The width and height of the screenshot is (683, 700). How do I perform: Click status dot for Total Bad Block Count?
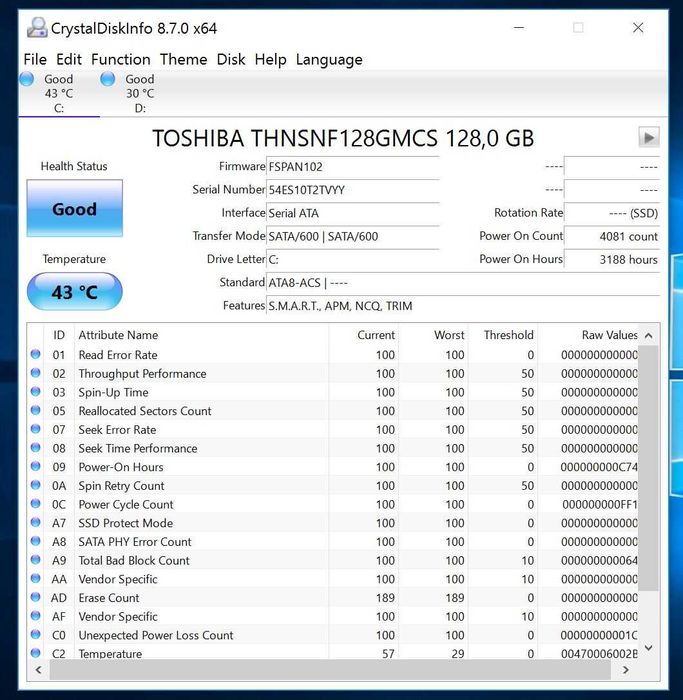[x=36, y=560]
